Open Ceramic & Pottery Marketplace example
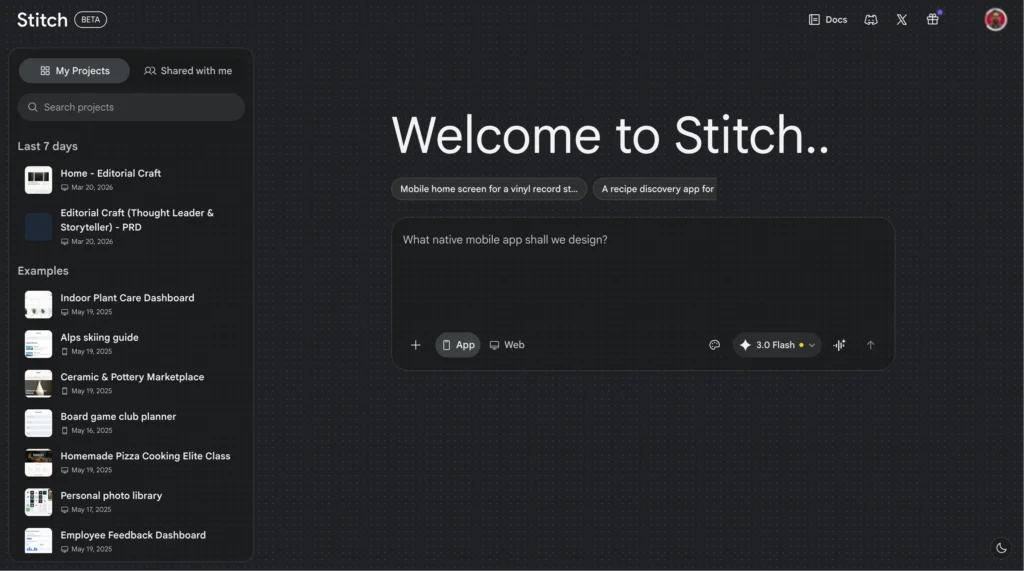The image size is (1024, 571). (x=131, y=383)
